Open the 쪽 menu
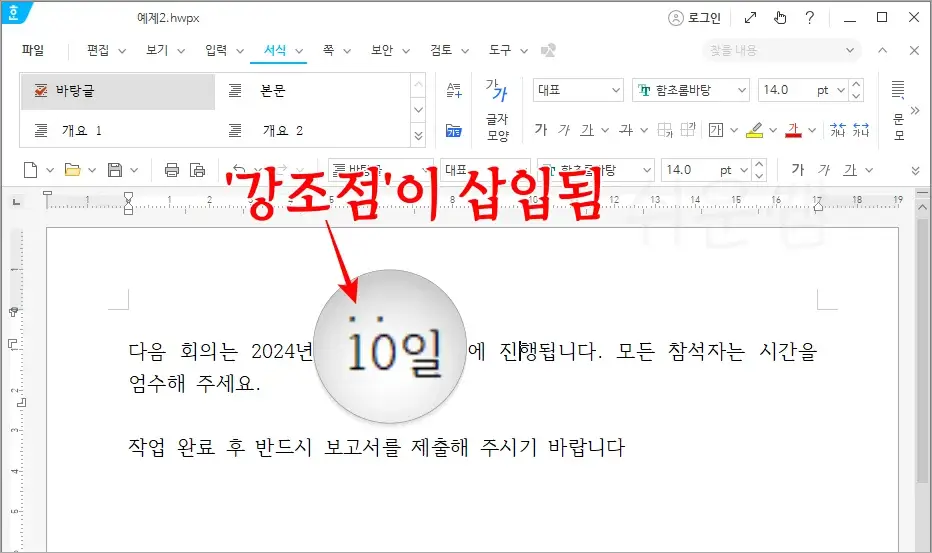 (328, 51)
